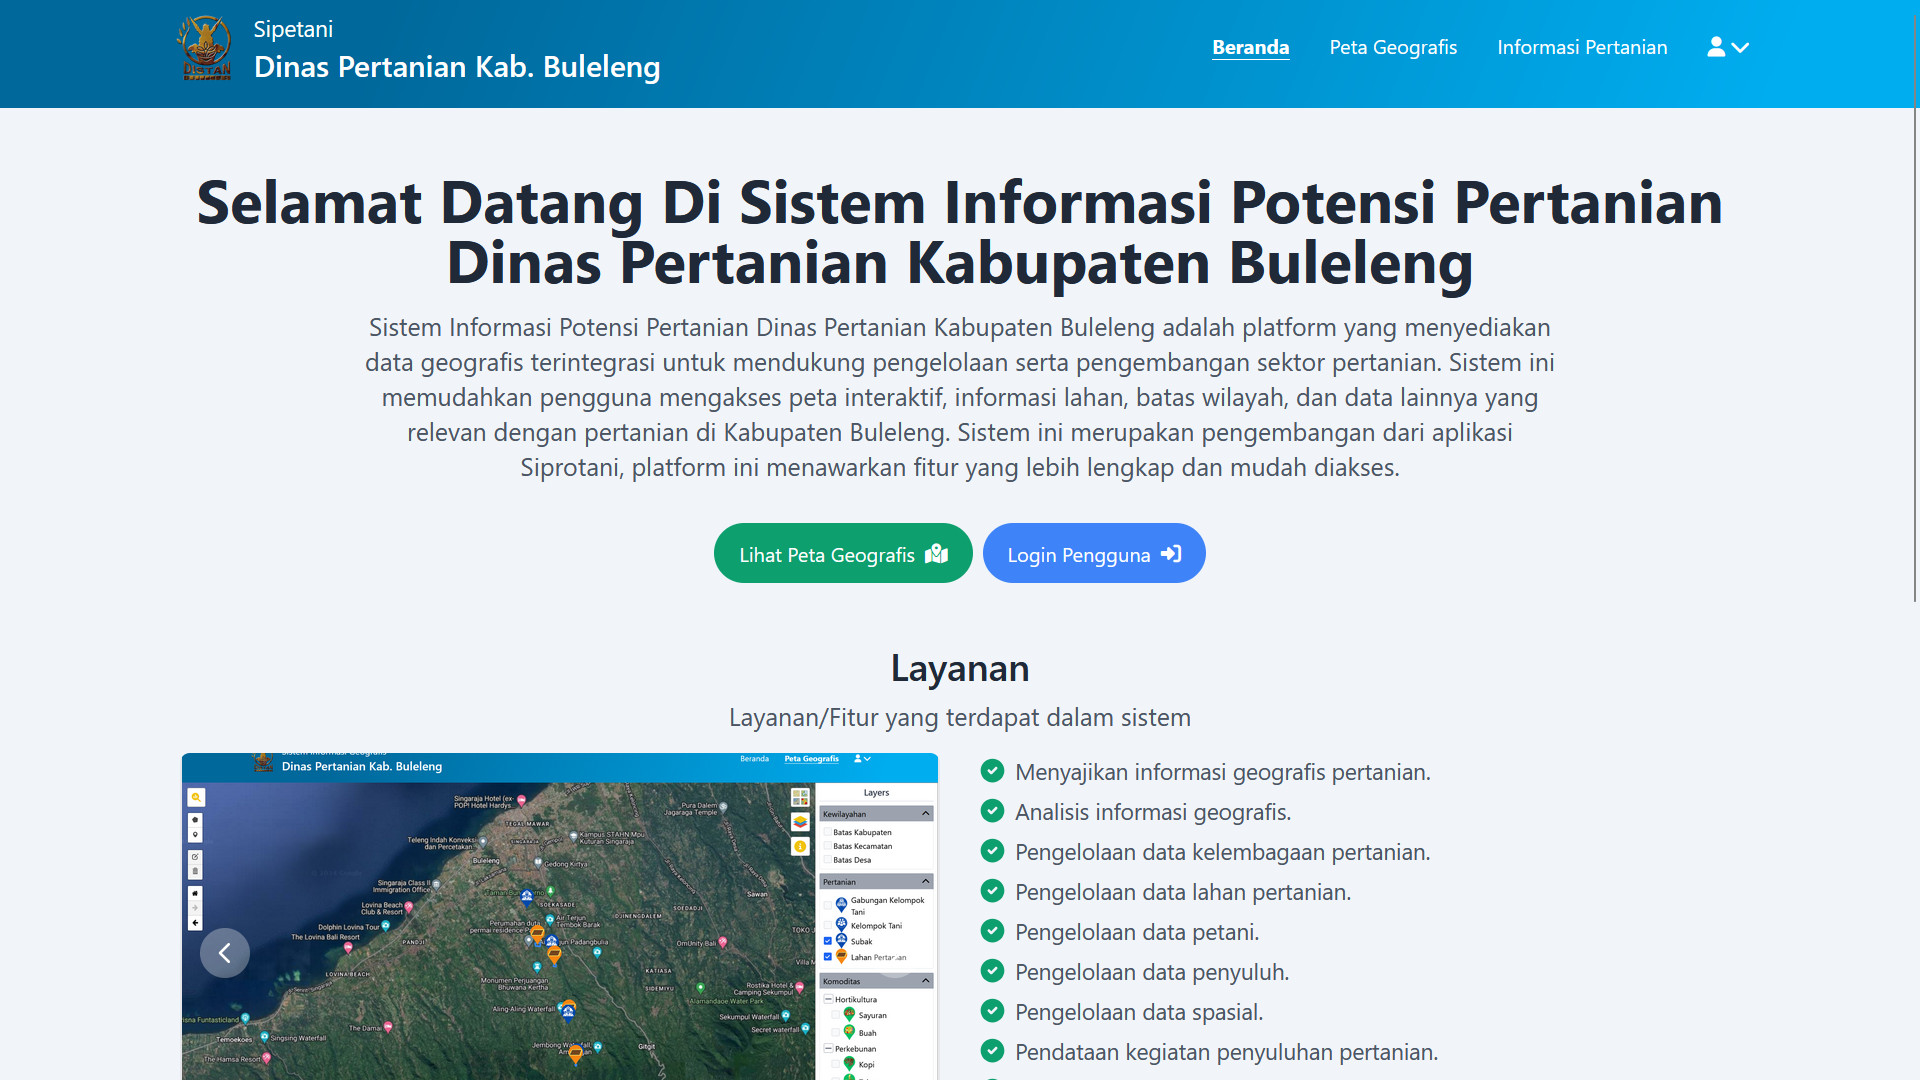The width and height of the screenshot is (1920, 1080).
Task: Collapse the Pertanian layers section
Action: (926, 881)
